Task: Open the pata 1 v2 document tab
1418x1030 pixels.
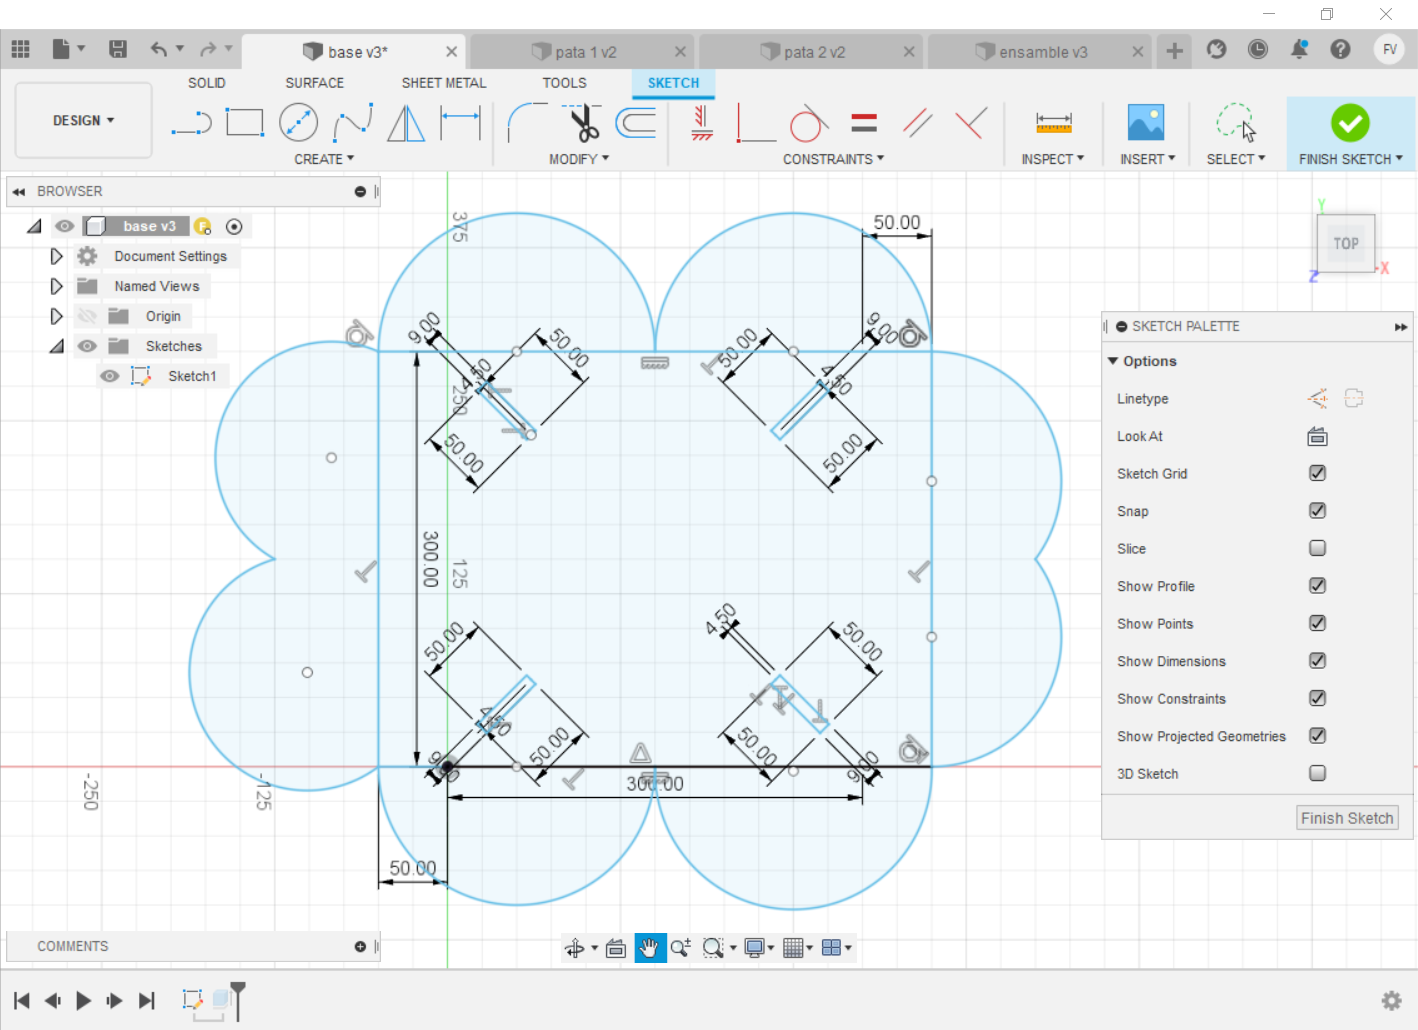Action: click(584, 52)
